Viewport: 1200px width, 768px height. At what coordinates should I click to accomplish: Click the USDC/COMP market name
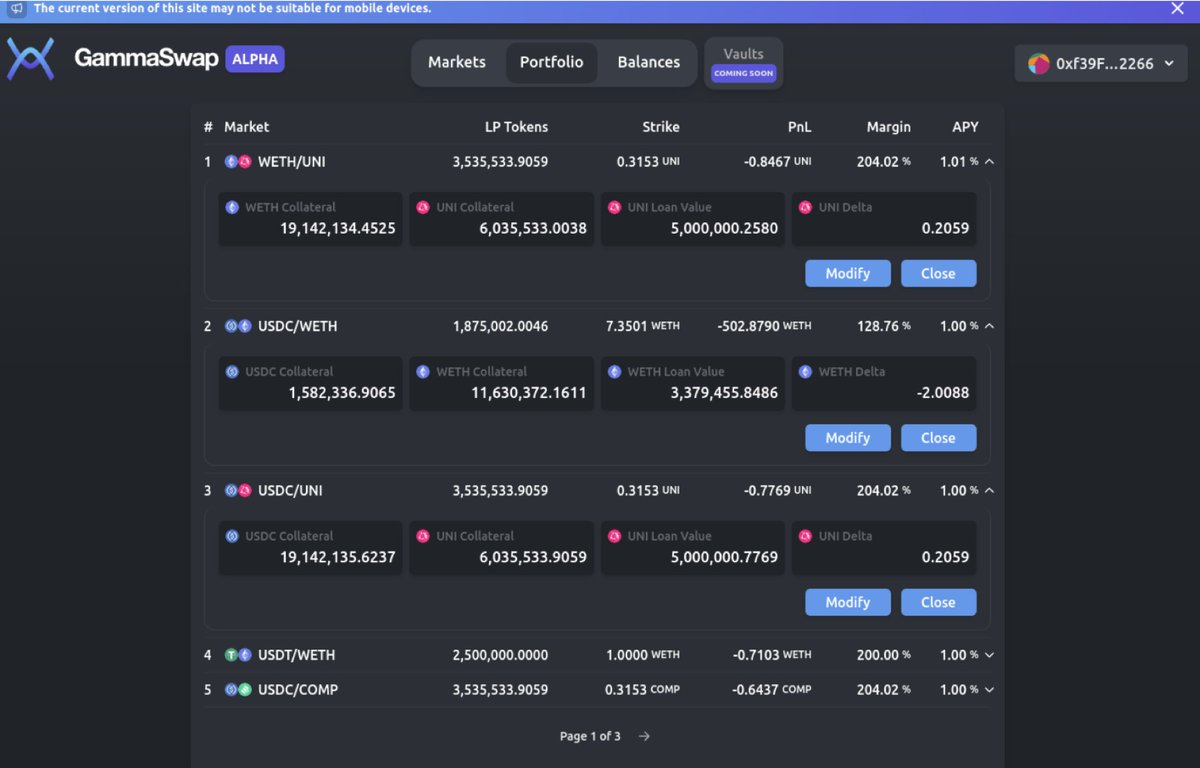(298, 690)
